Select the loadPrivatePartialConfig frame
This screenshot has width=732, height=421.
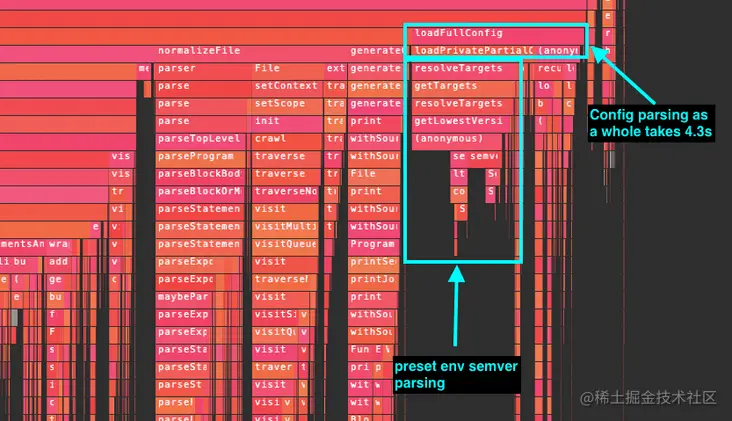click(472, 51)
